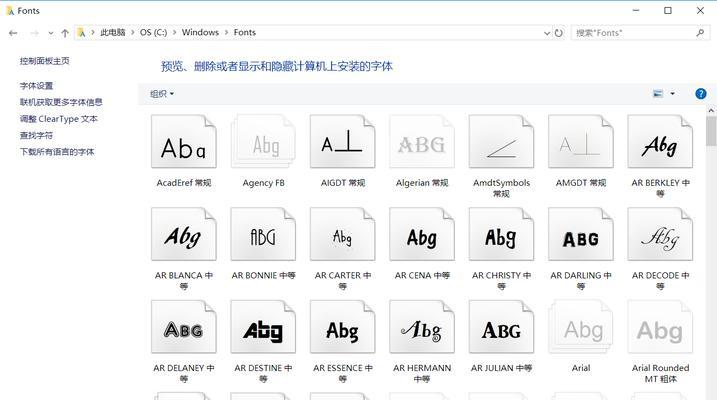Expand the address bar history dropdown
717x400 pixels.
[547, 33]
